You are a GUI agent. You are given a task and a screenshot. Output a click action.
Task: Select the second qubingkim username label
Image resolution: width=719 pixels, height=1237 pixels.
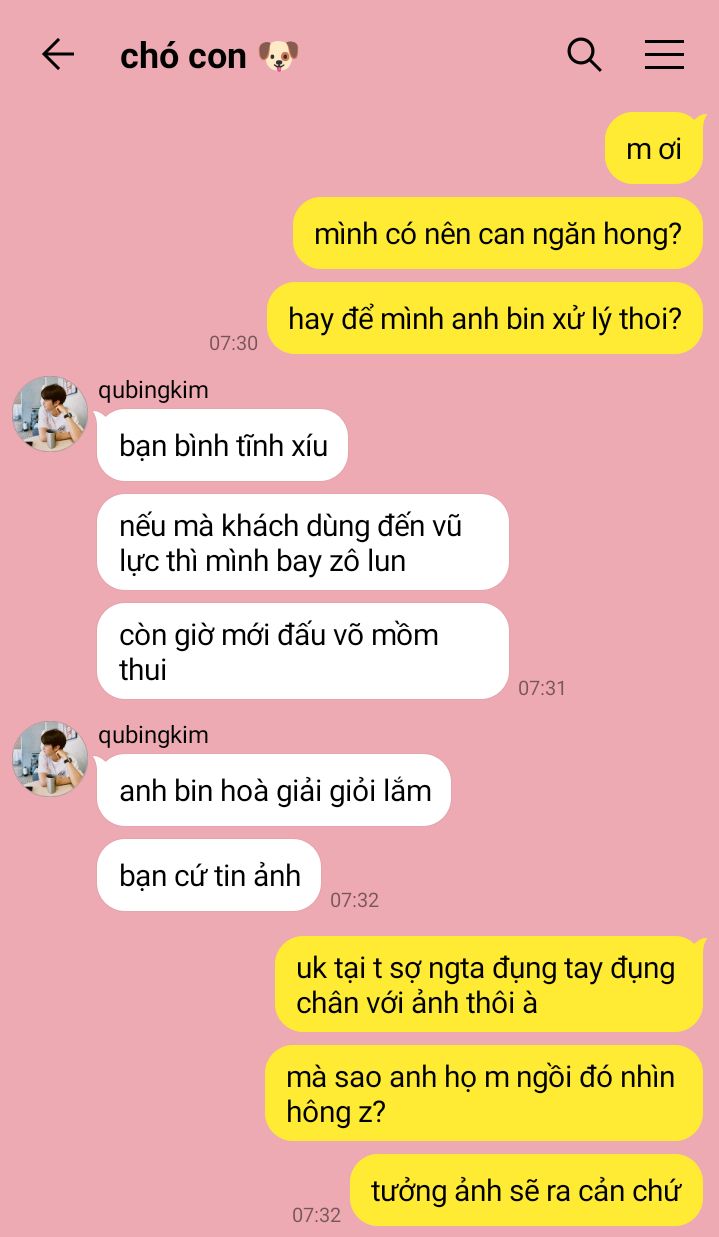click(153, 735)
